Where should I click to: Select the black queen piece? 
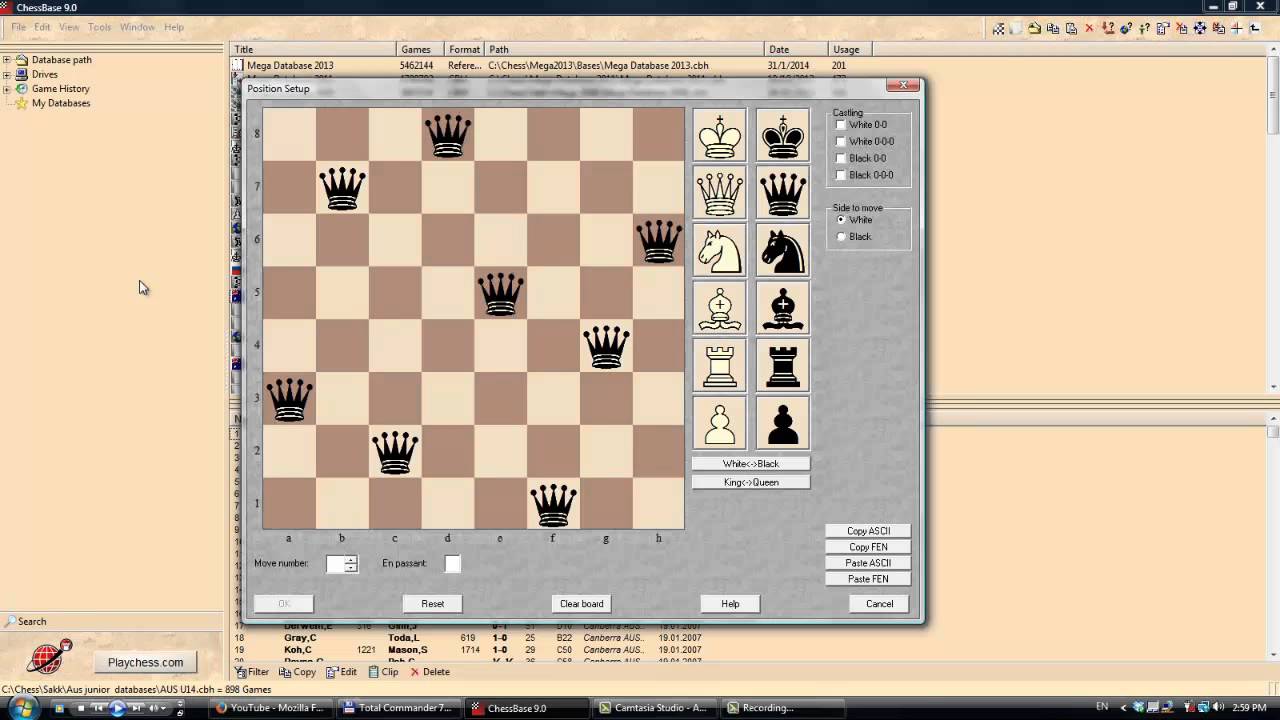(783, 192)
